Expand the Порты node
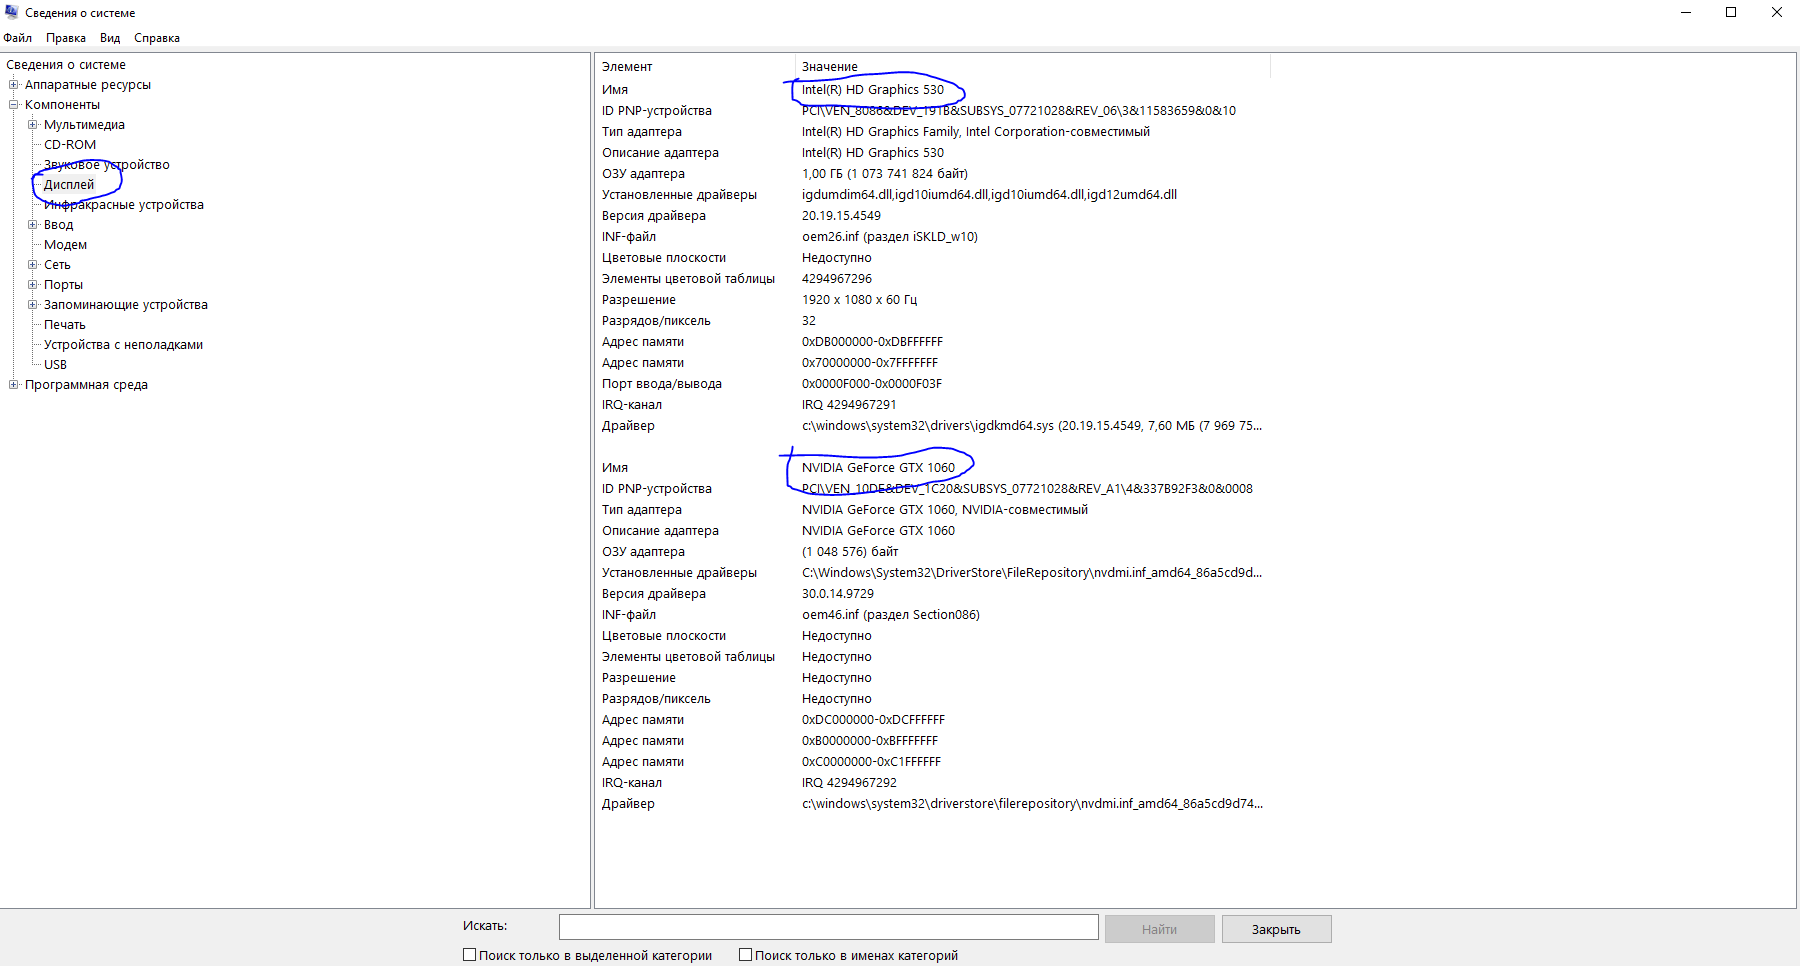Image resolution: width=1800 pixels, height=966 pixels. click(x=33, y=285)
